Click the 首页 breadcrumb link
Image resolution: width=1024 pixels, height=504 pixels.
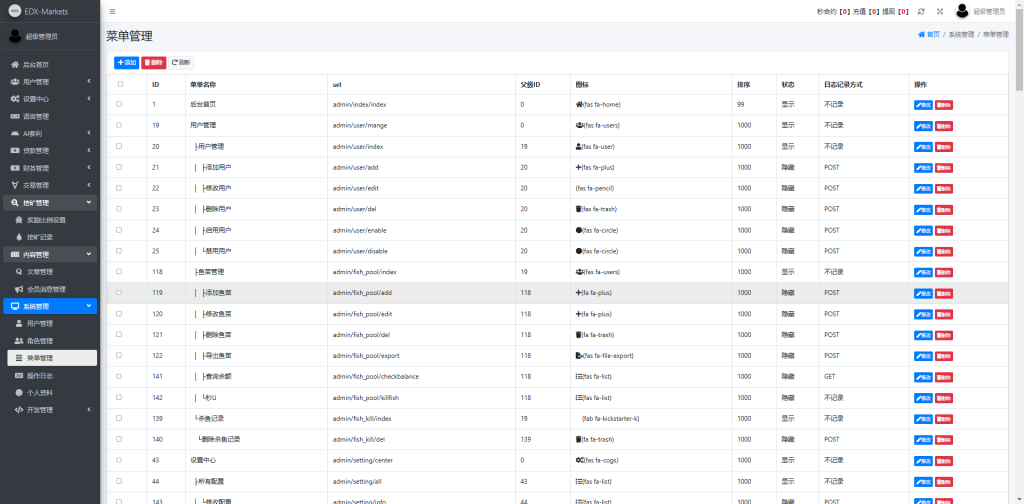click(x=929, y=34)
